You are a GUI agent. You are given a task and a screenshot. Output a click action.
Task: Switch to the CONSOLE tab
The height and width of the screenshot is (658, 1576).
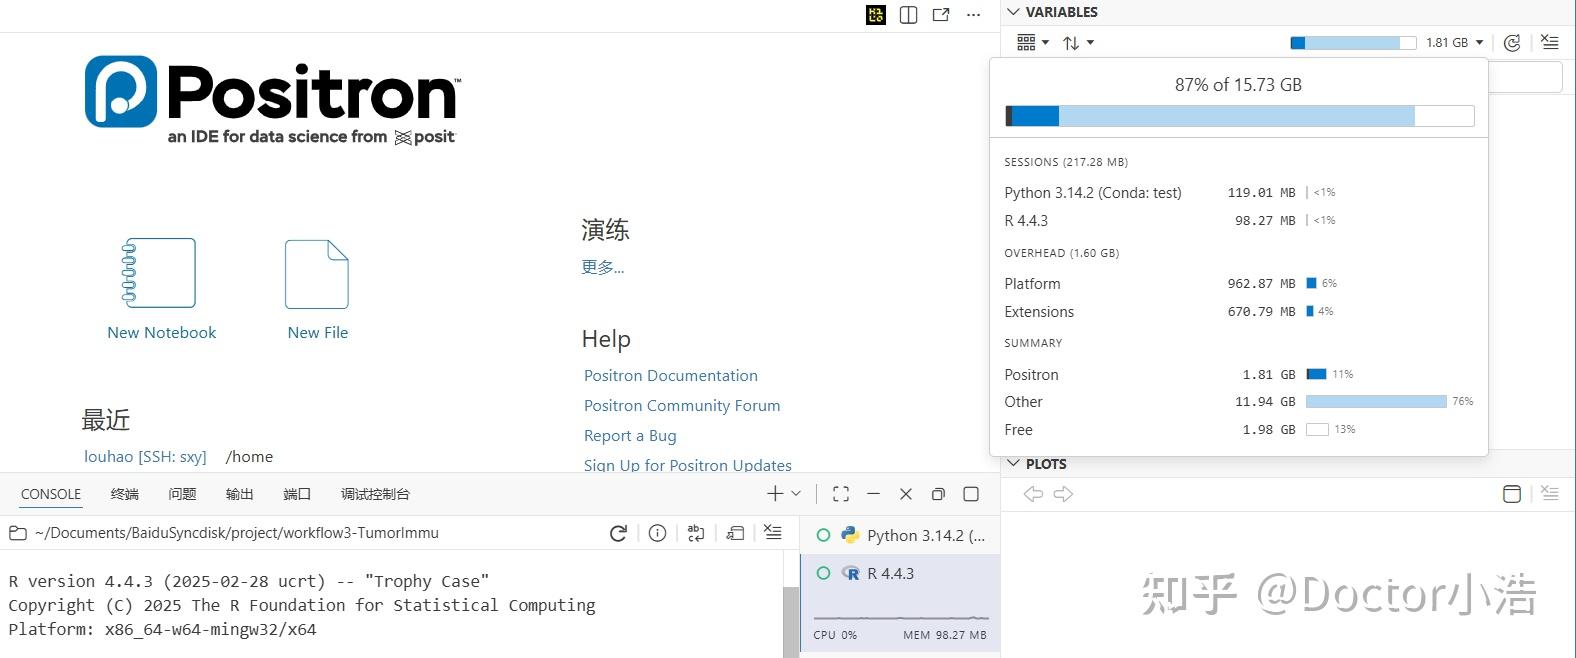pyautogui.click(x=51, y=494)
